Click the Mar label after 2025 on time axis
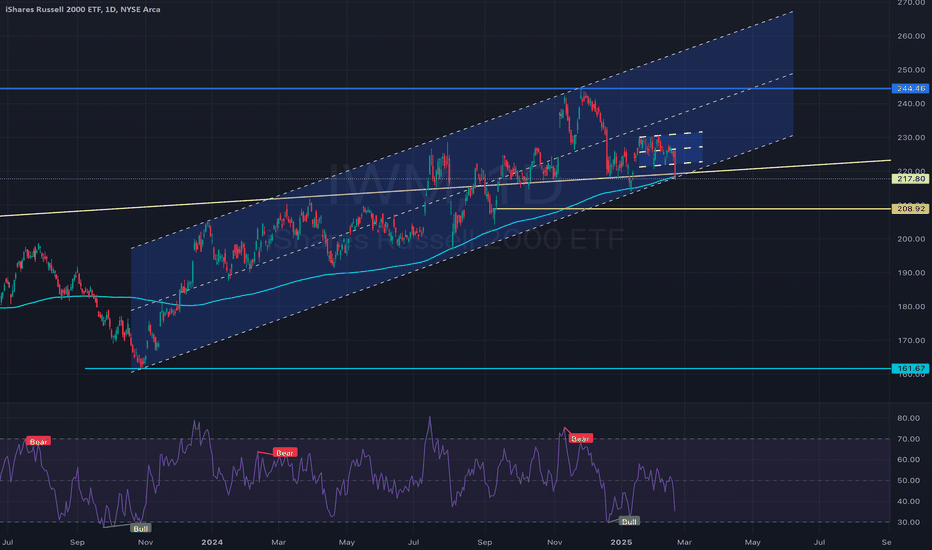The height and width of the screenshot is (550, 932). [684, 542]
